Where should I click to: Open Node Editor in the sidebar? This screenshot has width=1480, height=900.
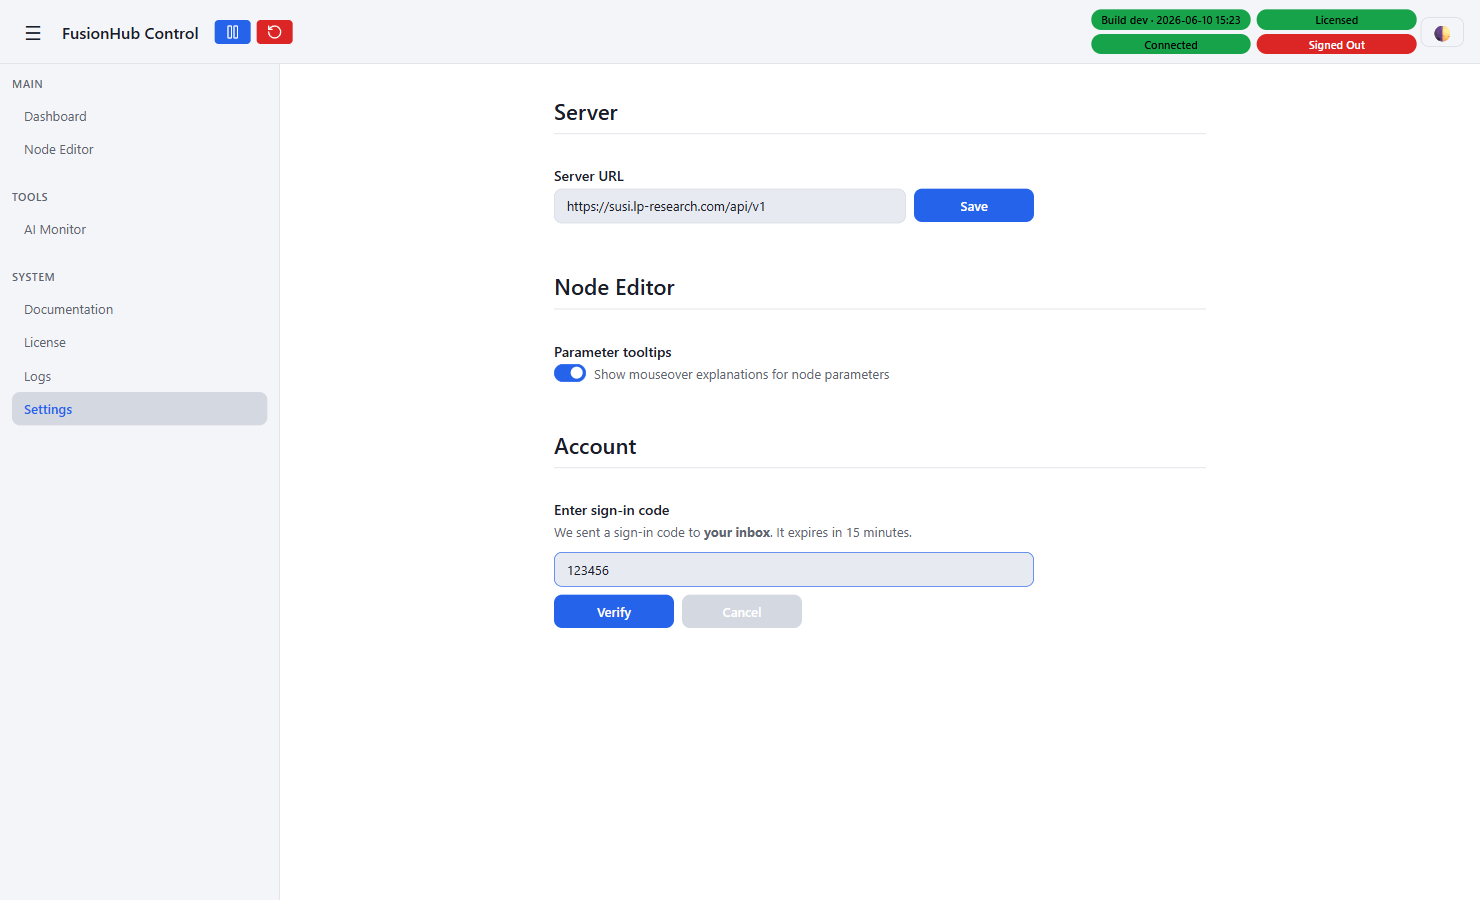point(139,149)
